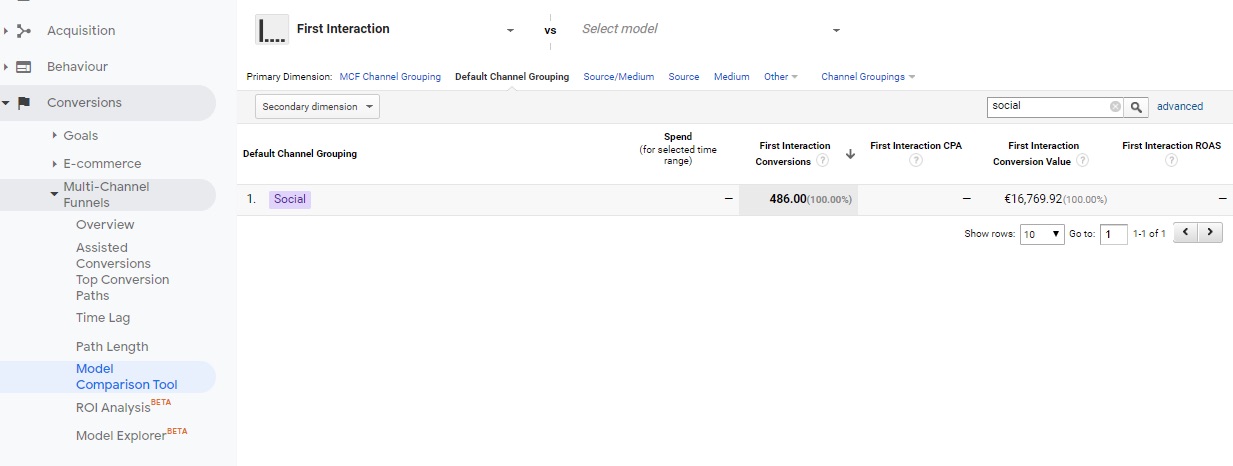Click the descending sort arrow on Conversions column
This screenshot has width=1233, height=466.
[x=850, y=154]
